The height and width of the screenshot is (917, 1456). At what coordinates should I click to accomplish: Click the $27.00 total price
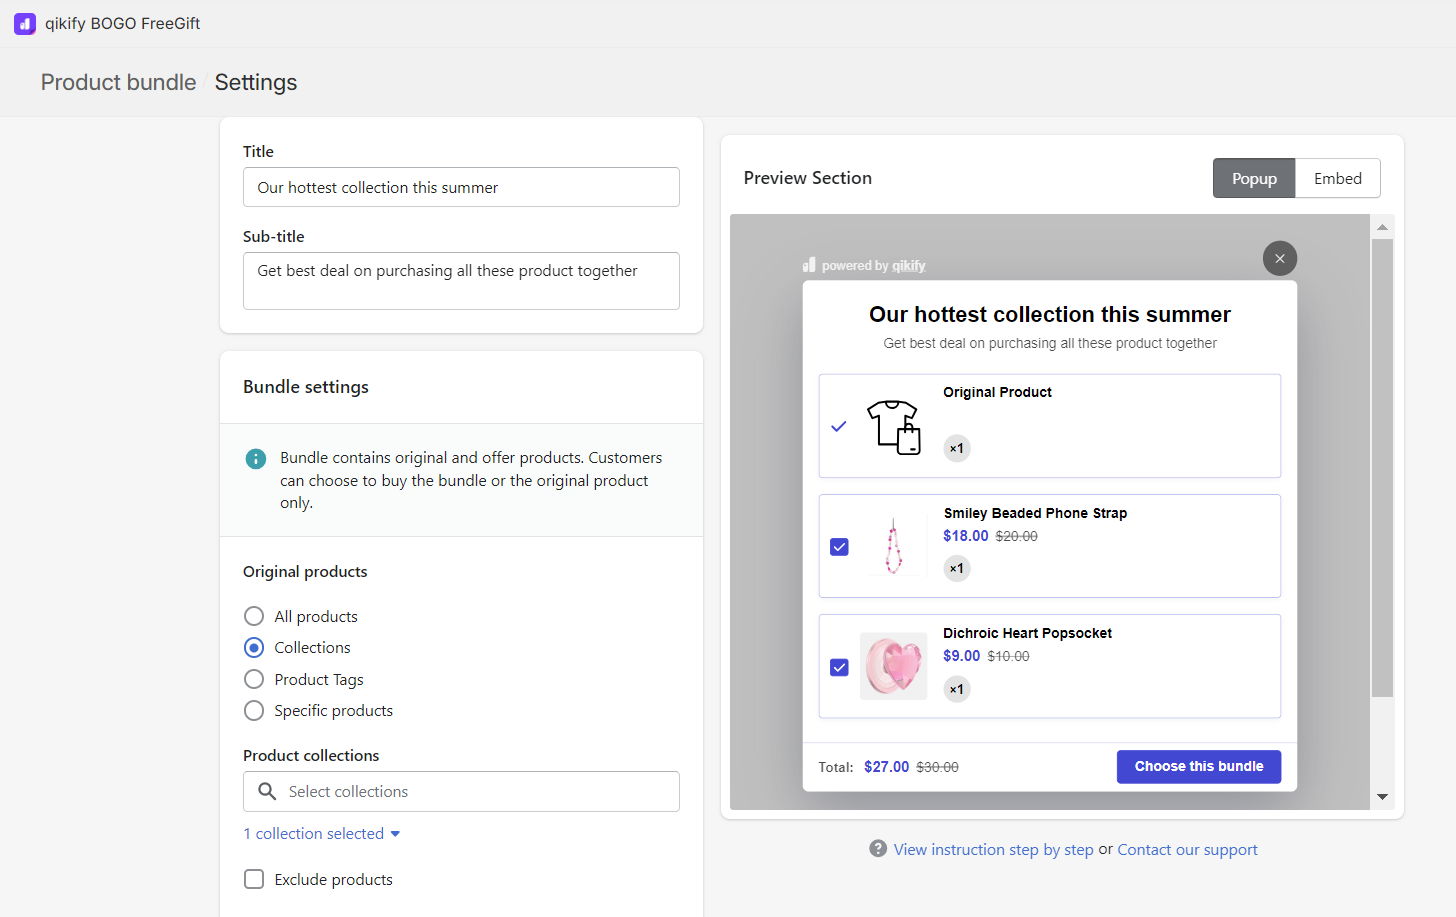[x=886, y=767]
